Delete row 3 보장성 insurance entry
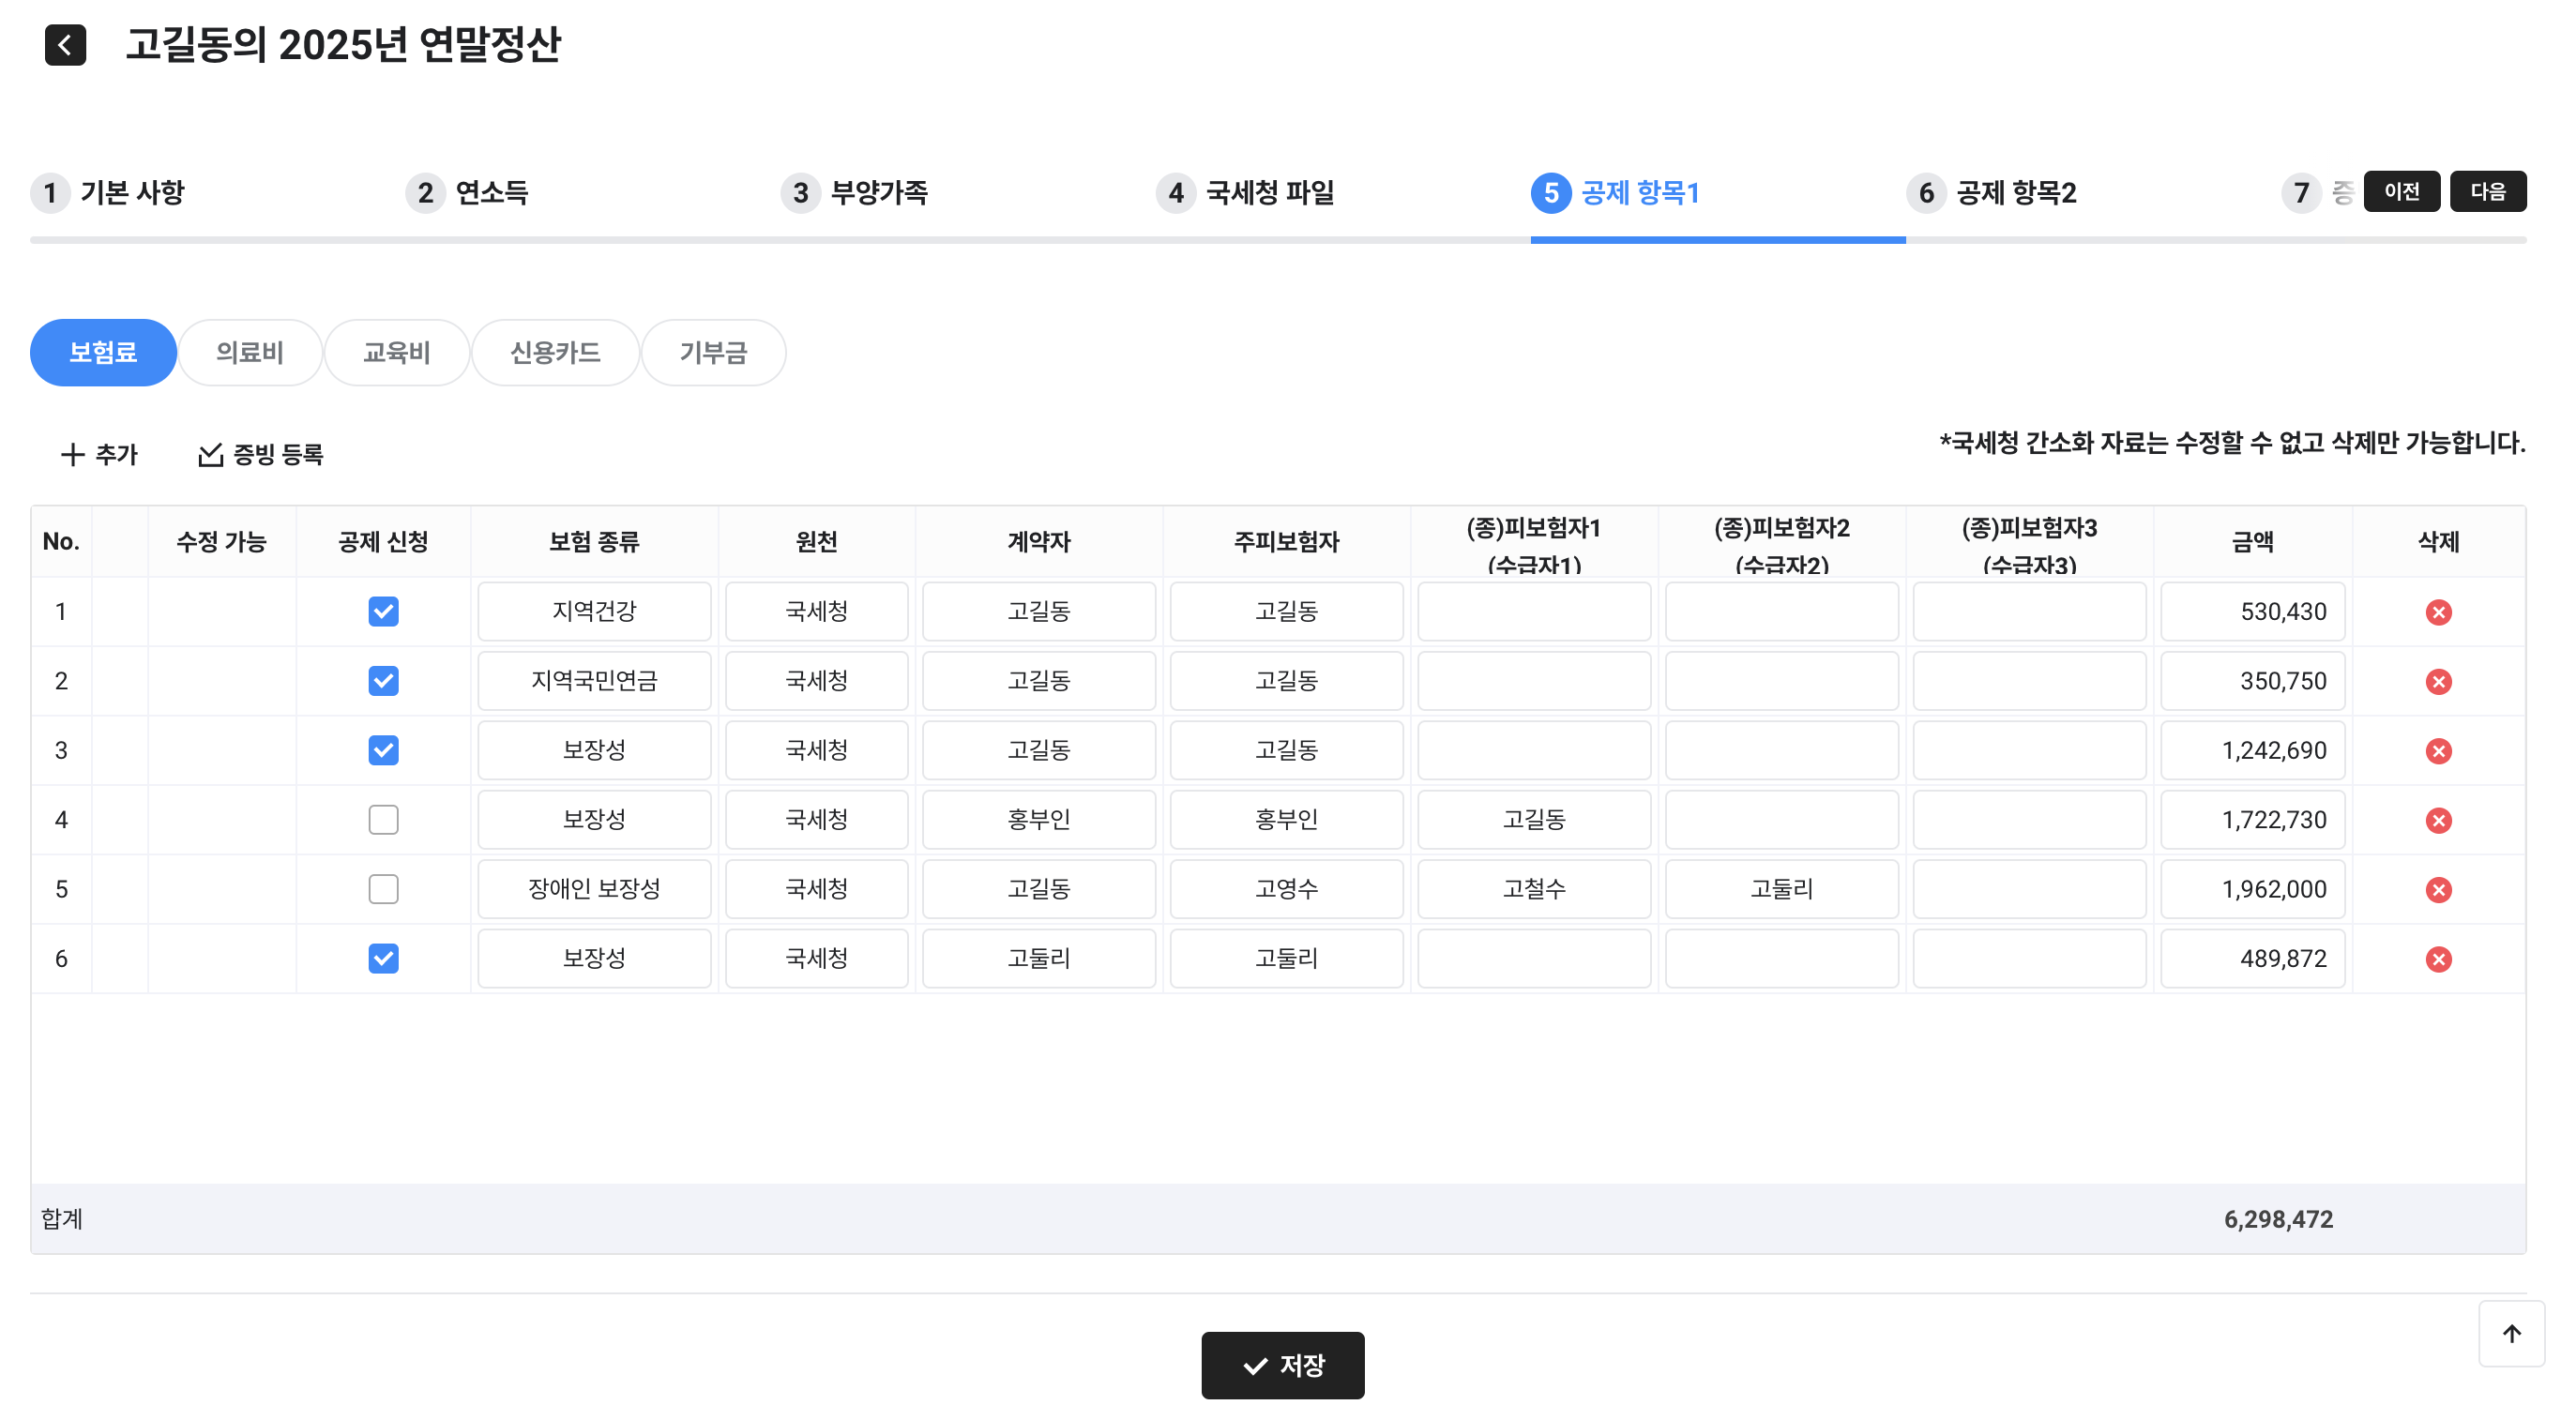Screen dimensions: 2576x1405 coord(2437,751)
